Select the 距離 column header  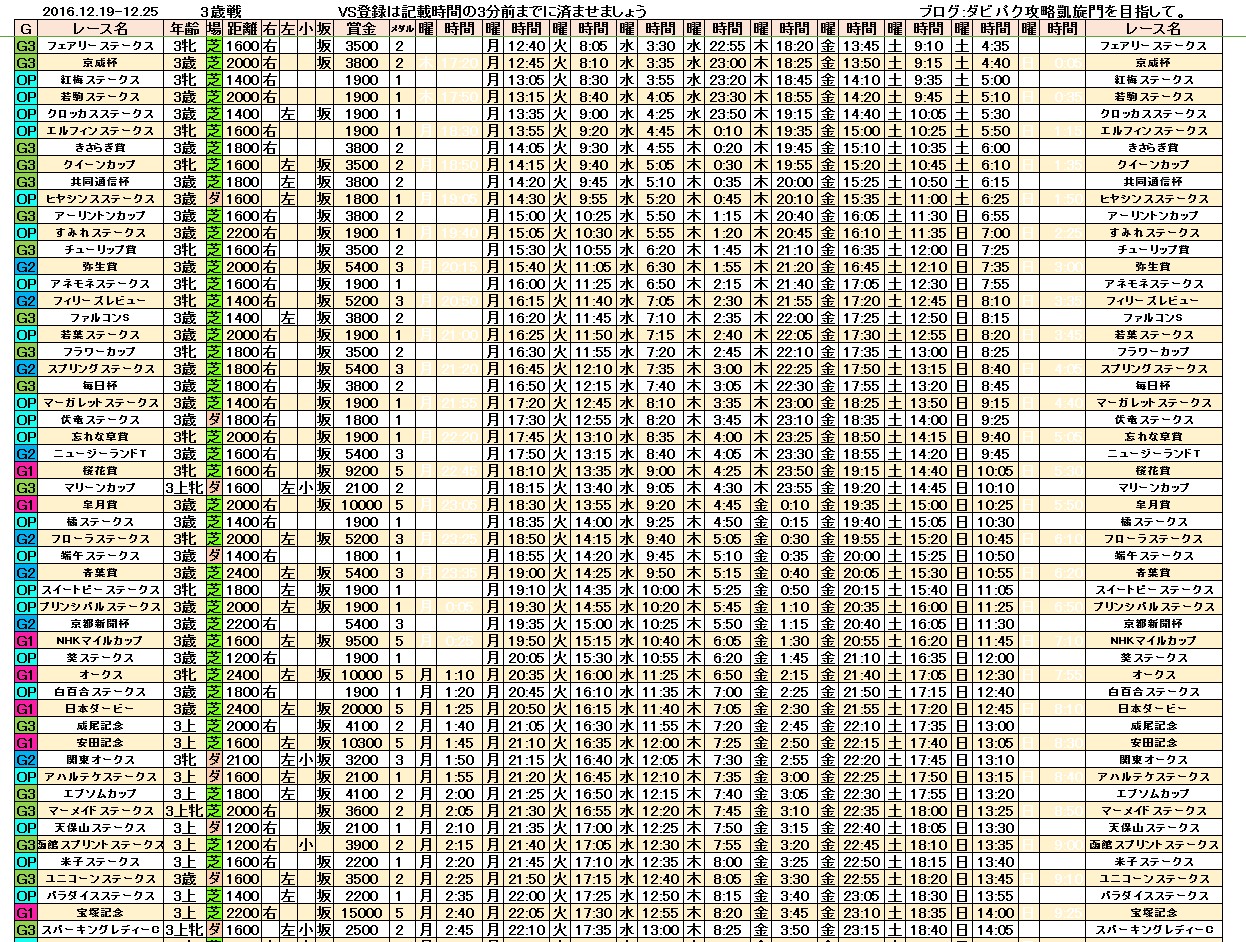(242, 29)
